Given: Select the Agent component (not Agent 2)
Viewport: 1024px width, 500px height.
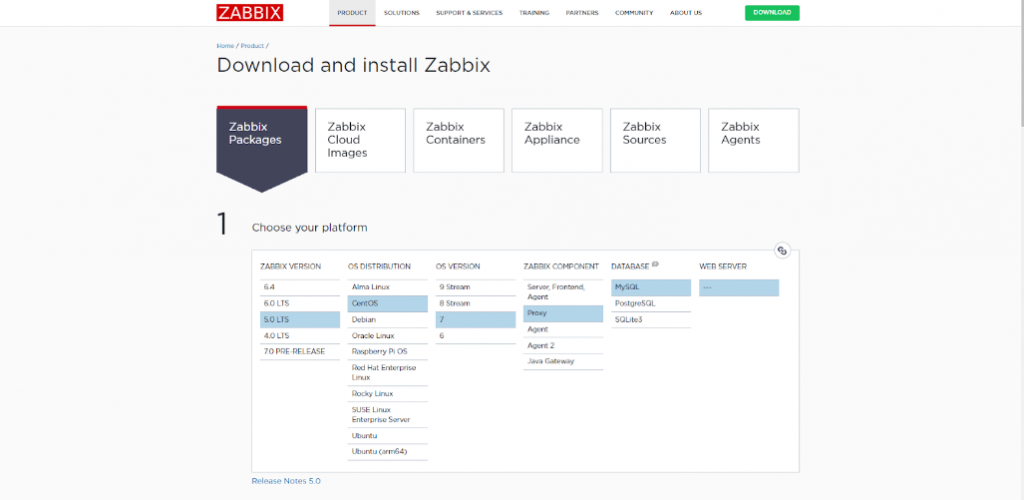Looking at the screenshot, I should tap(563, 330).
